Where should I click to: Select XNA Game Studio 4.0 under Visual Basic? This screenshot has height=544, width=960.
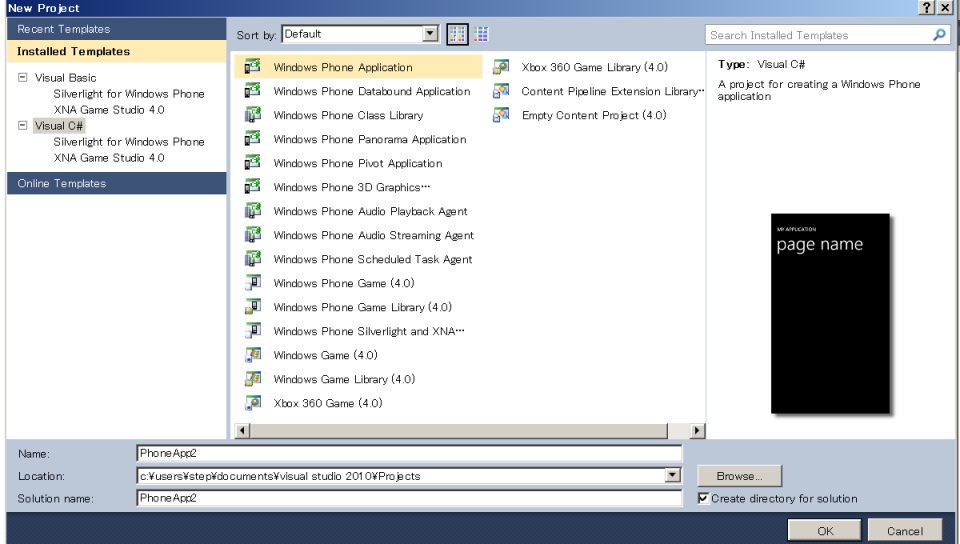(x=109, y=110)
